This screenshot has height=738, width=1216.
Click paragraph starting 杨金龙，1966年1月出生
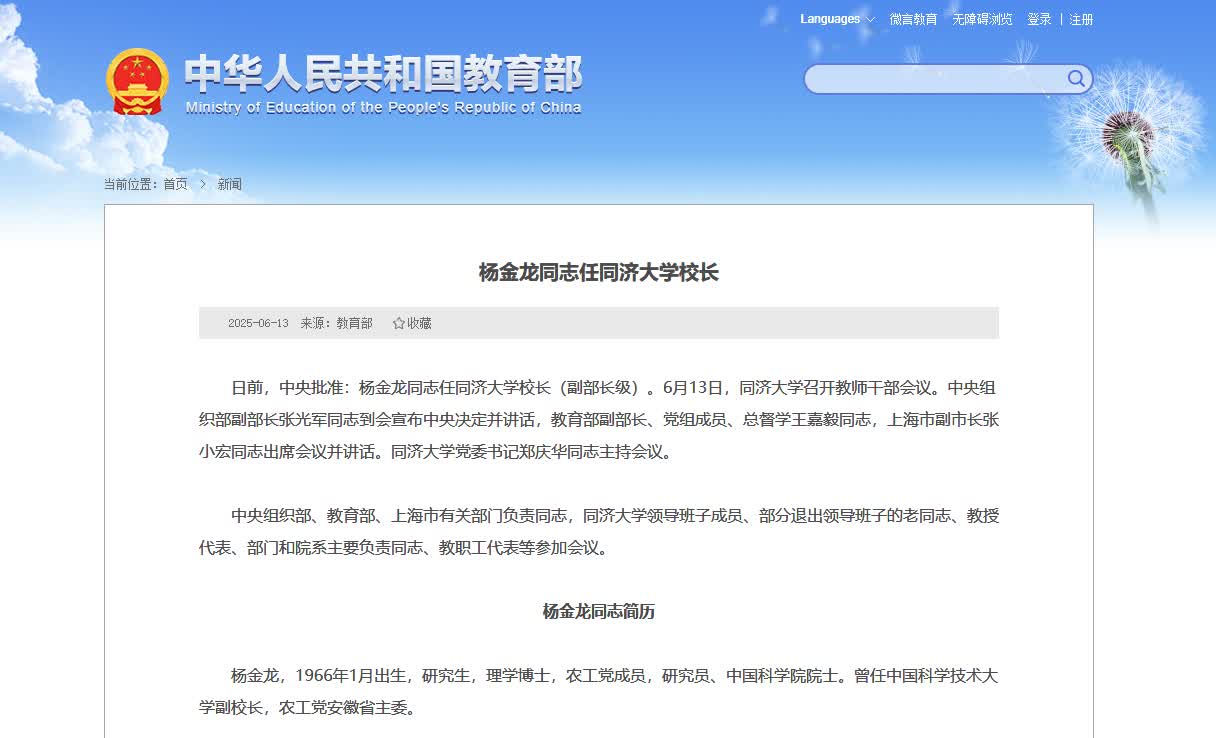point(599,691)
